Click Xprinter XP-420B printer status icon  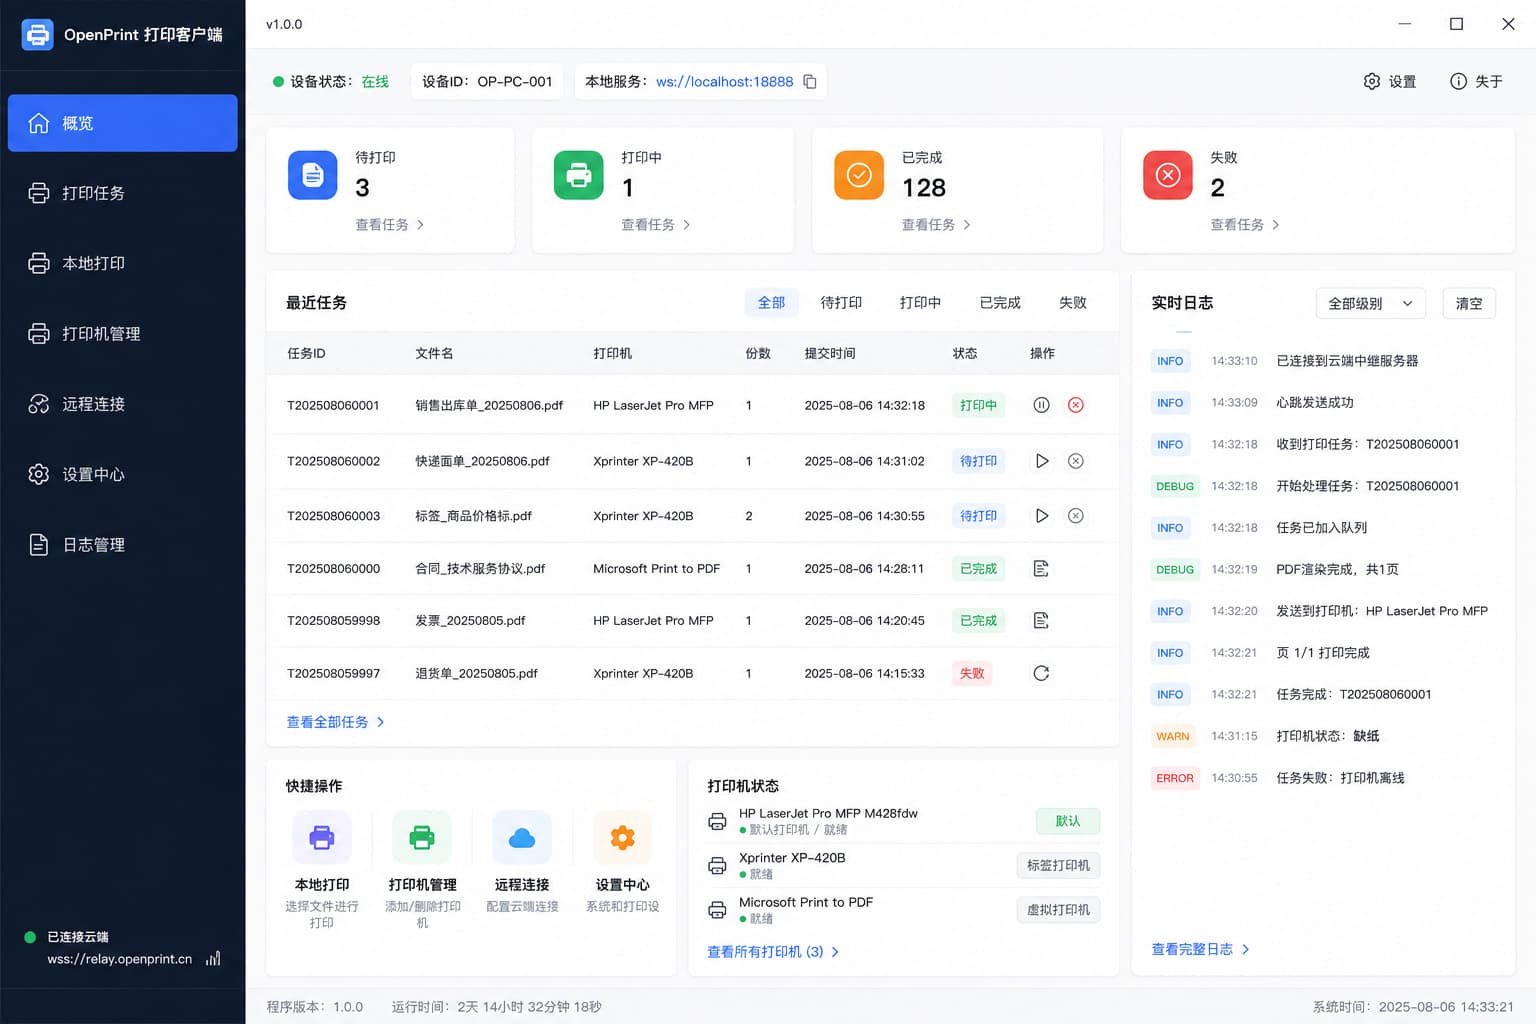click(x=717, y=866)
